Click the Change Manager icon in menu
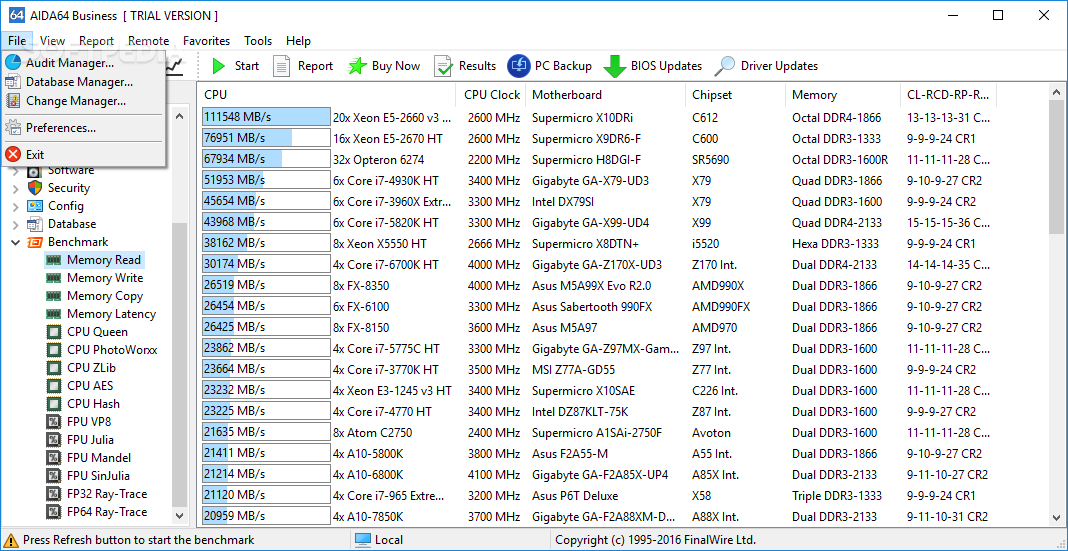The width and height of the screenshot is (1068, 551). pos(13,101)
